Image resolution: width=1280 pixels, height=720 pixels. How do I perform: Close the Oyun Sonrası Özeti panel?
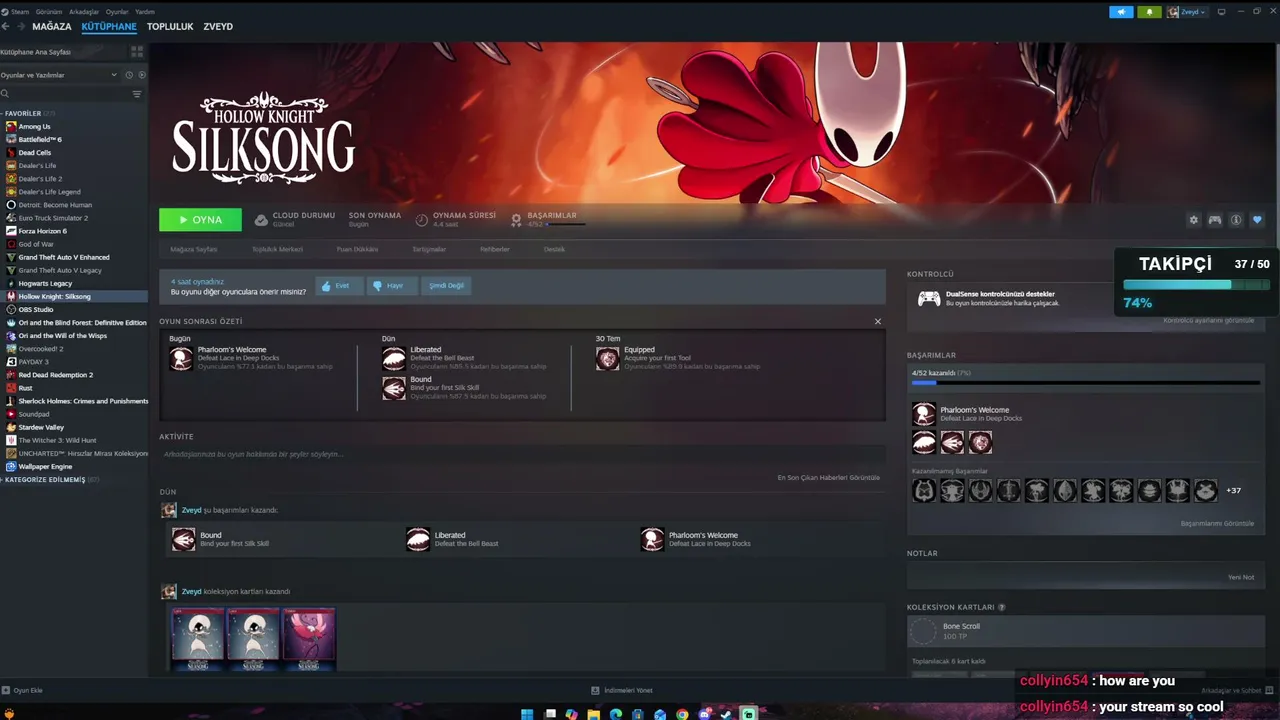point(878,322)
